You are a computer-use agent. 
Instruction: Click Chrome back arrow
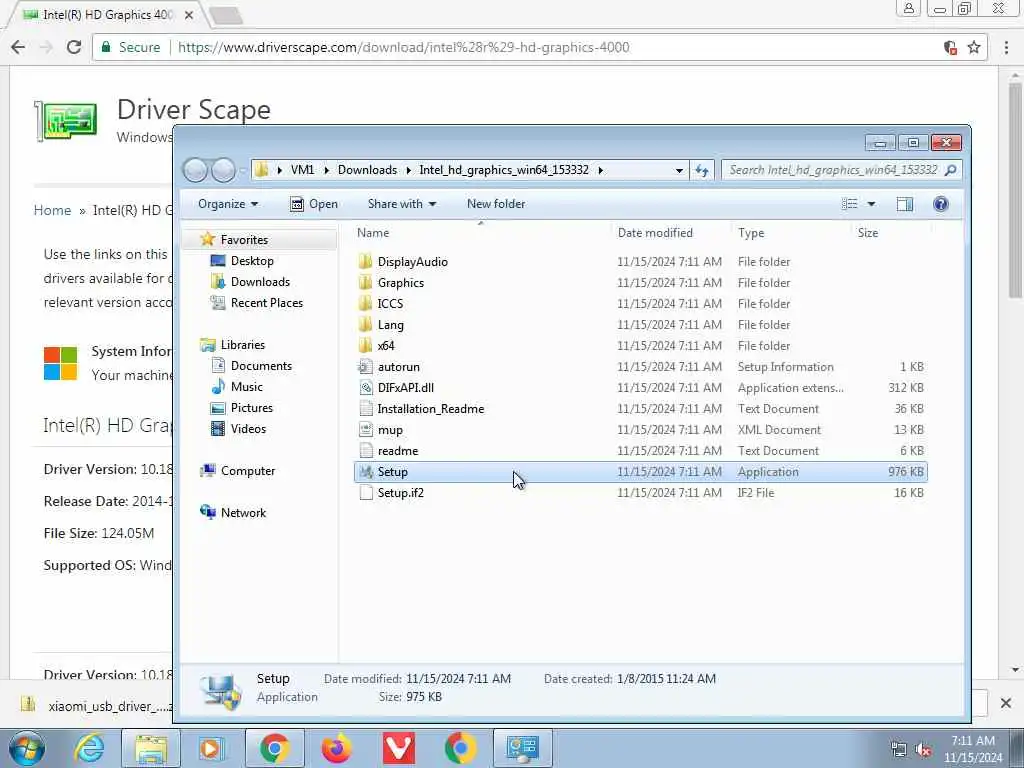18,47
